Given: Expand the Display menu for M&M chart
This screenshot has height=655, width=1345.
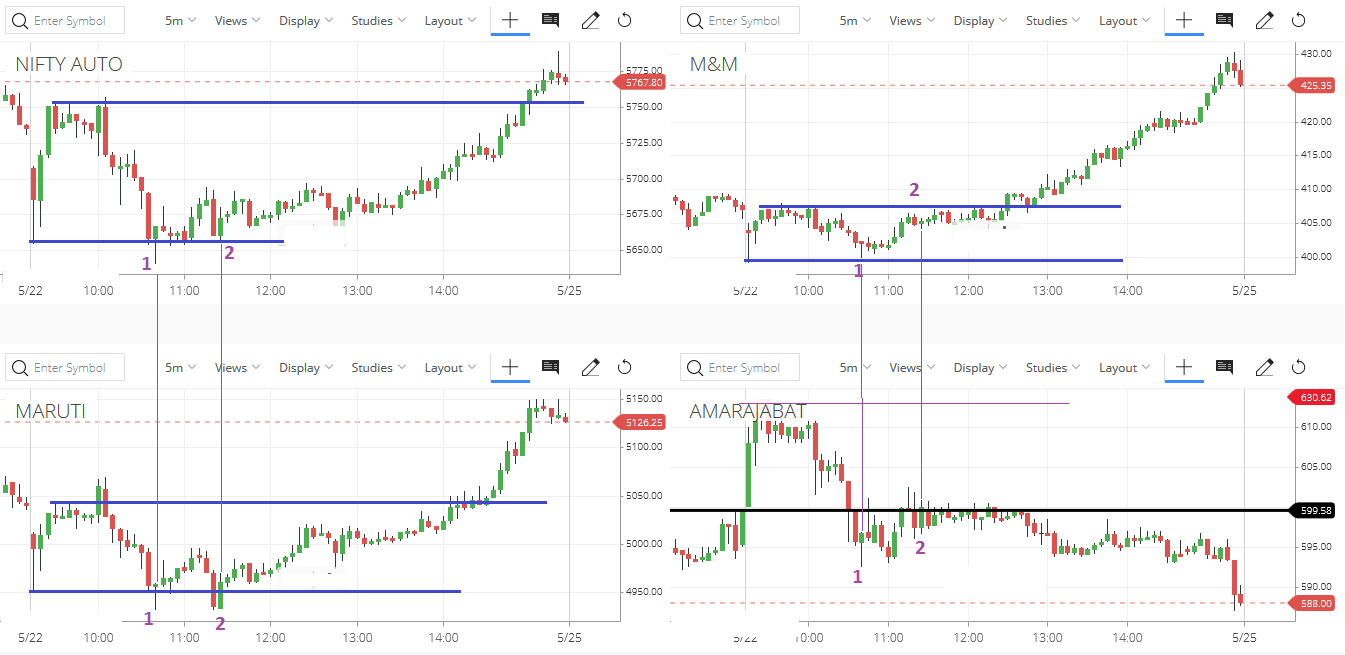Looking at the screenshot, I should tap(981, 20).
